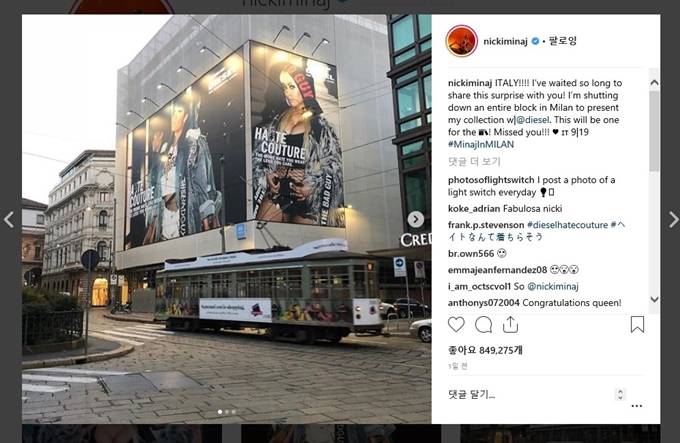Click scroll up arrow in comments
The width and height of the screenshot is (680, 443).
coord(654,82)
